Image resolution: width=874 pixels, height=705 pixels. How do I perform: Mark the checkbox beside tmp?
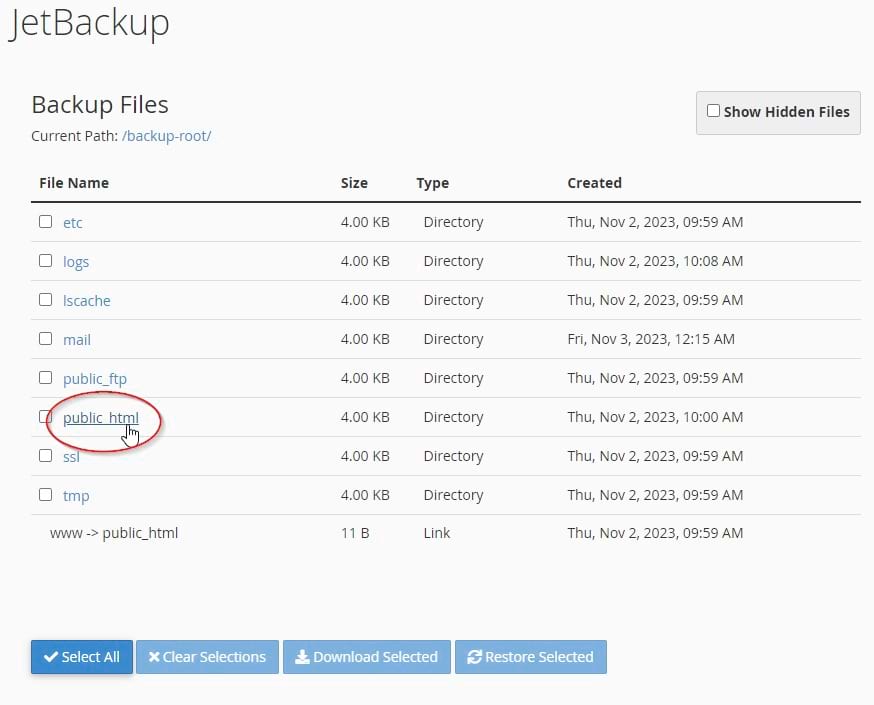click(45, 495)
